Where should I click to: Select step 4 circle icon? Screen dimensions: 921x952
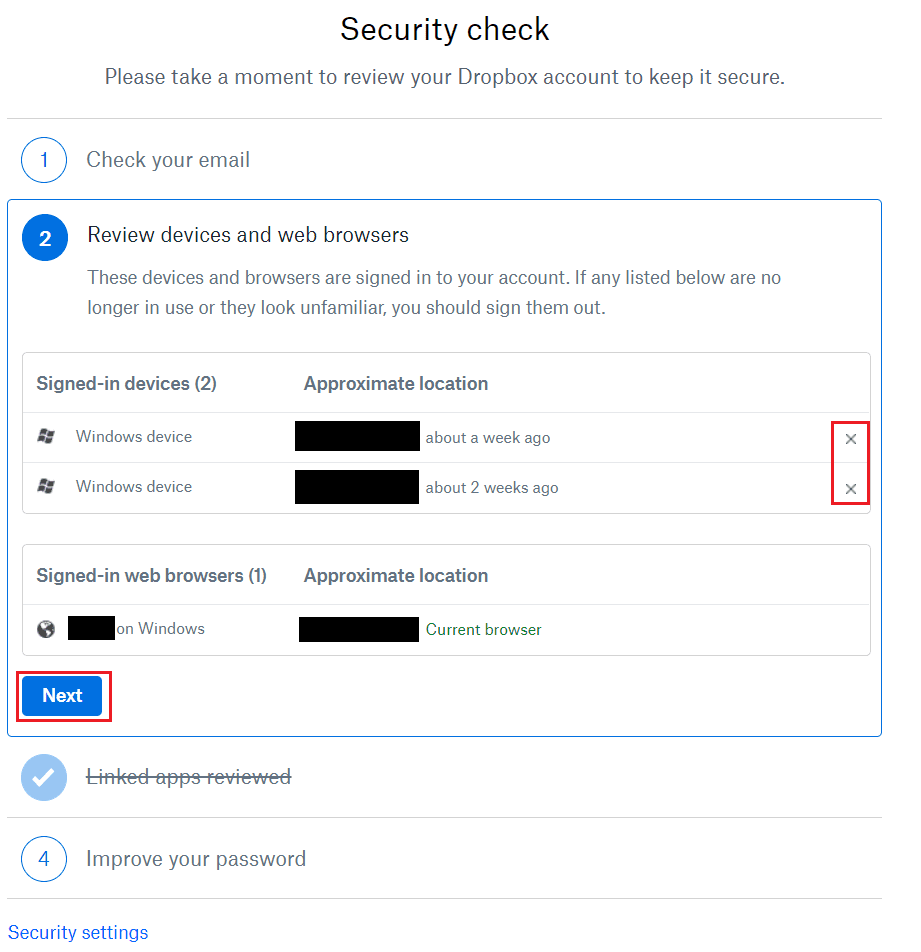[44, 859]
